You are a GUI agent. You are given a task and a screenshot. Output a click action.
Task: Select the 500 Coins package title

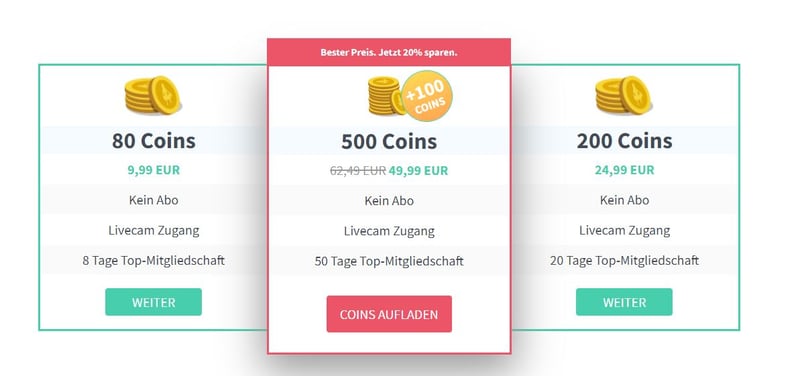389,141
